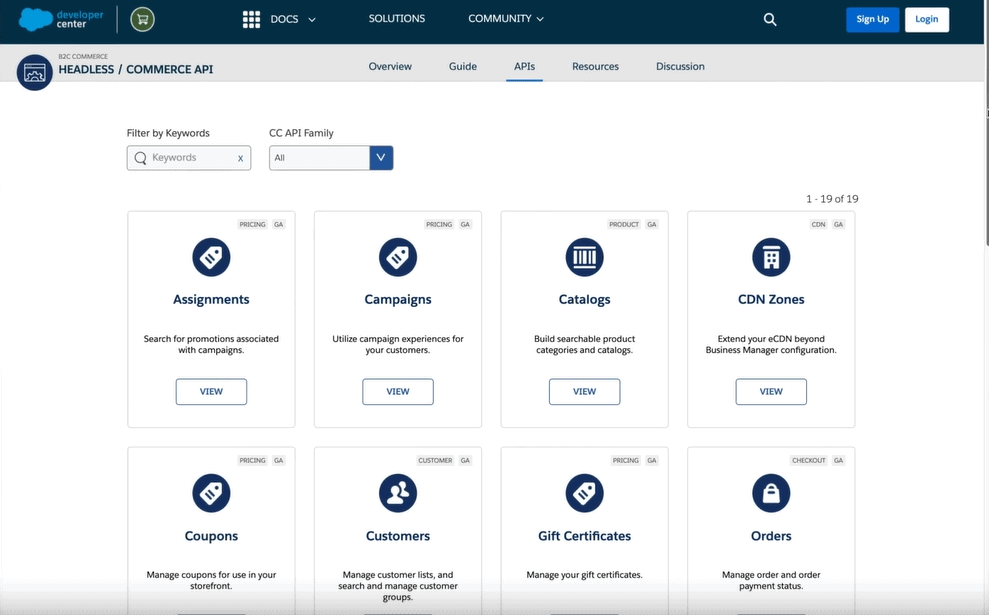
Task: Click the CC API Family 'All' combo box
Action: [331, 158]
